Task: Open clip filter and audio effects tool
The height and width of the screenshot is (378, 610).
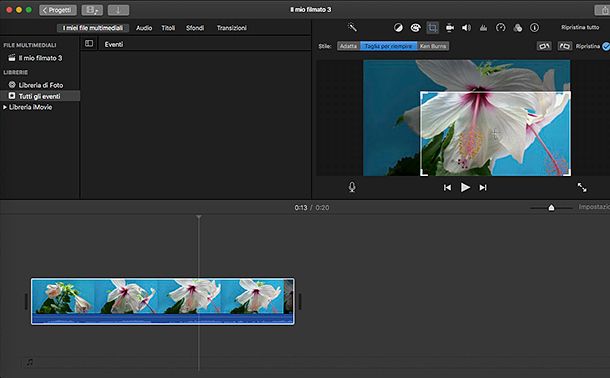Action: click(517, 28)
